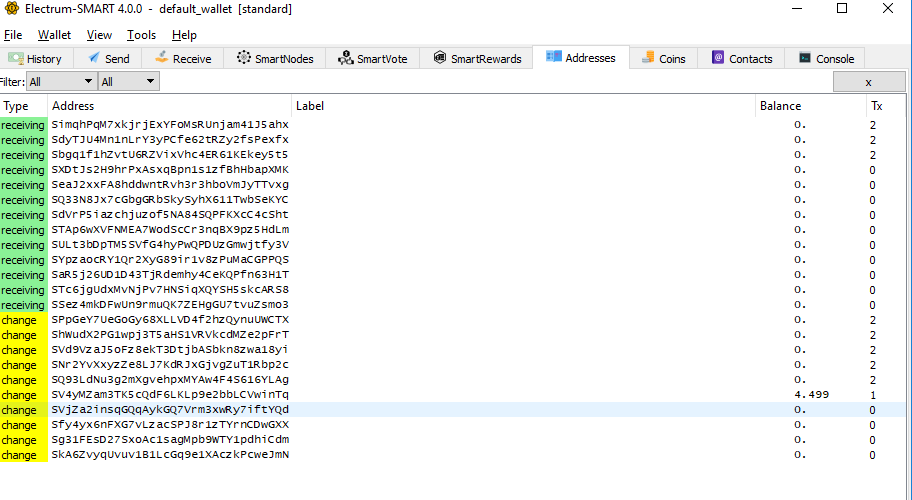The image size is (912, 500).
Task: Select change address SVjZa2insqGQqAykGQ7Vrm3xwRy7iftYQd
Action: 170,410
